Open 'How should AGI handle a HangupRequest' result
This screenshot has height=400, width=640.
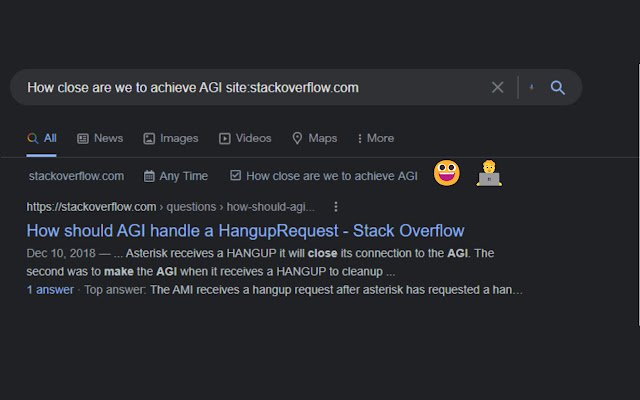pyautogui.click(x=245, y=231)
